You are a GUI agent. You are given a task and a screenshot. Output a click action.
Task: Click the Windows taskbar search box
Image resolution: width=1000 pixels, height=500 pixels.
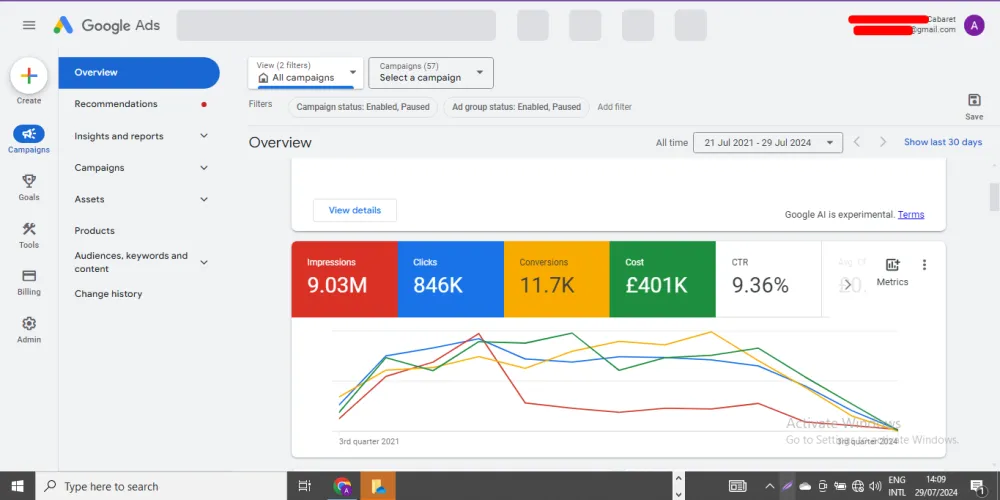click(x=161, y=486)
